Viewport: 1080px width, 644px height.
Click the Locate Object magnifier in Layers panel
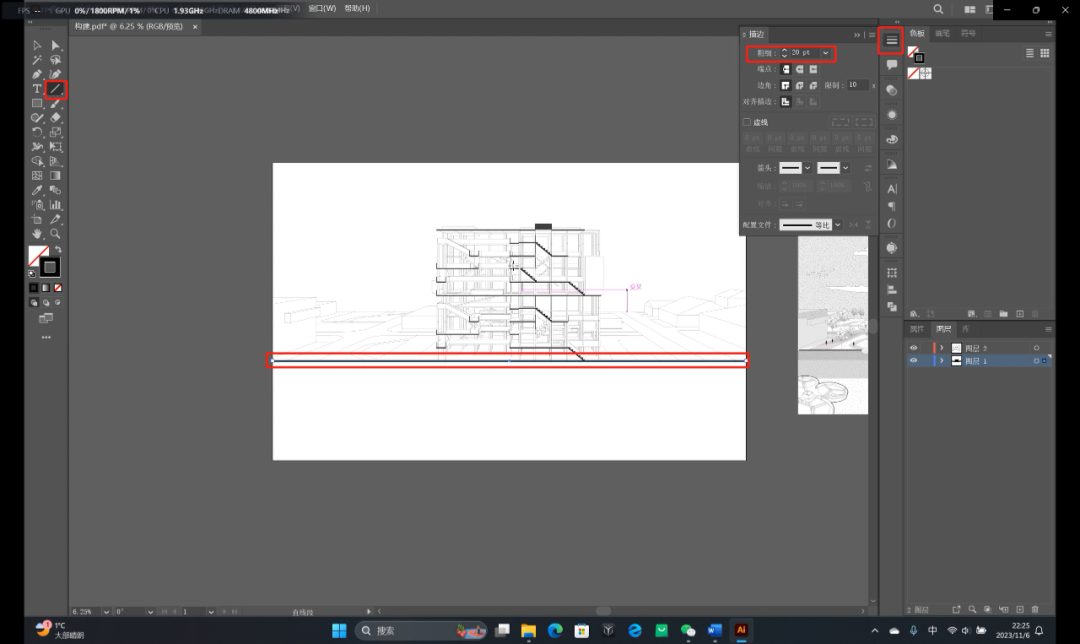(x=972, y=610)
